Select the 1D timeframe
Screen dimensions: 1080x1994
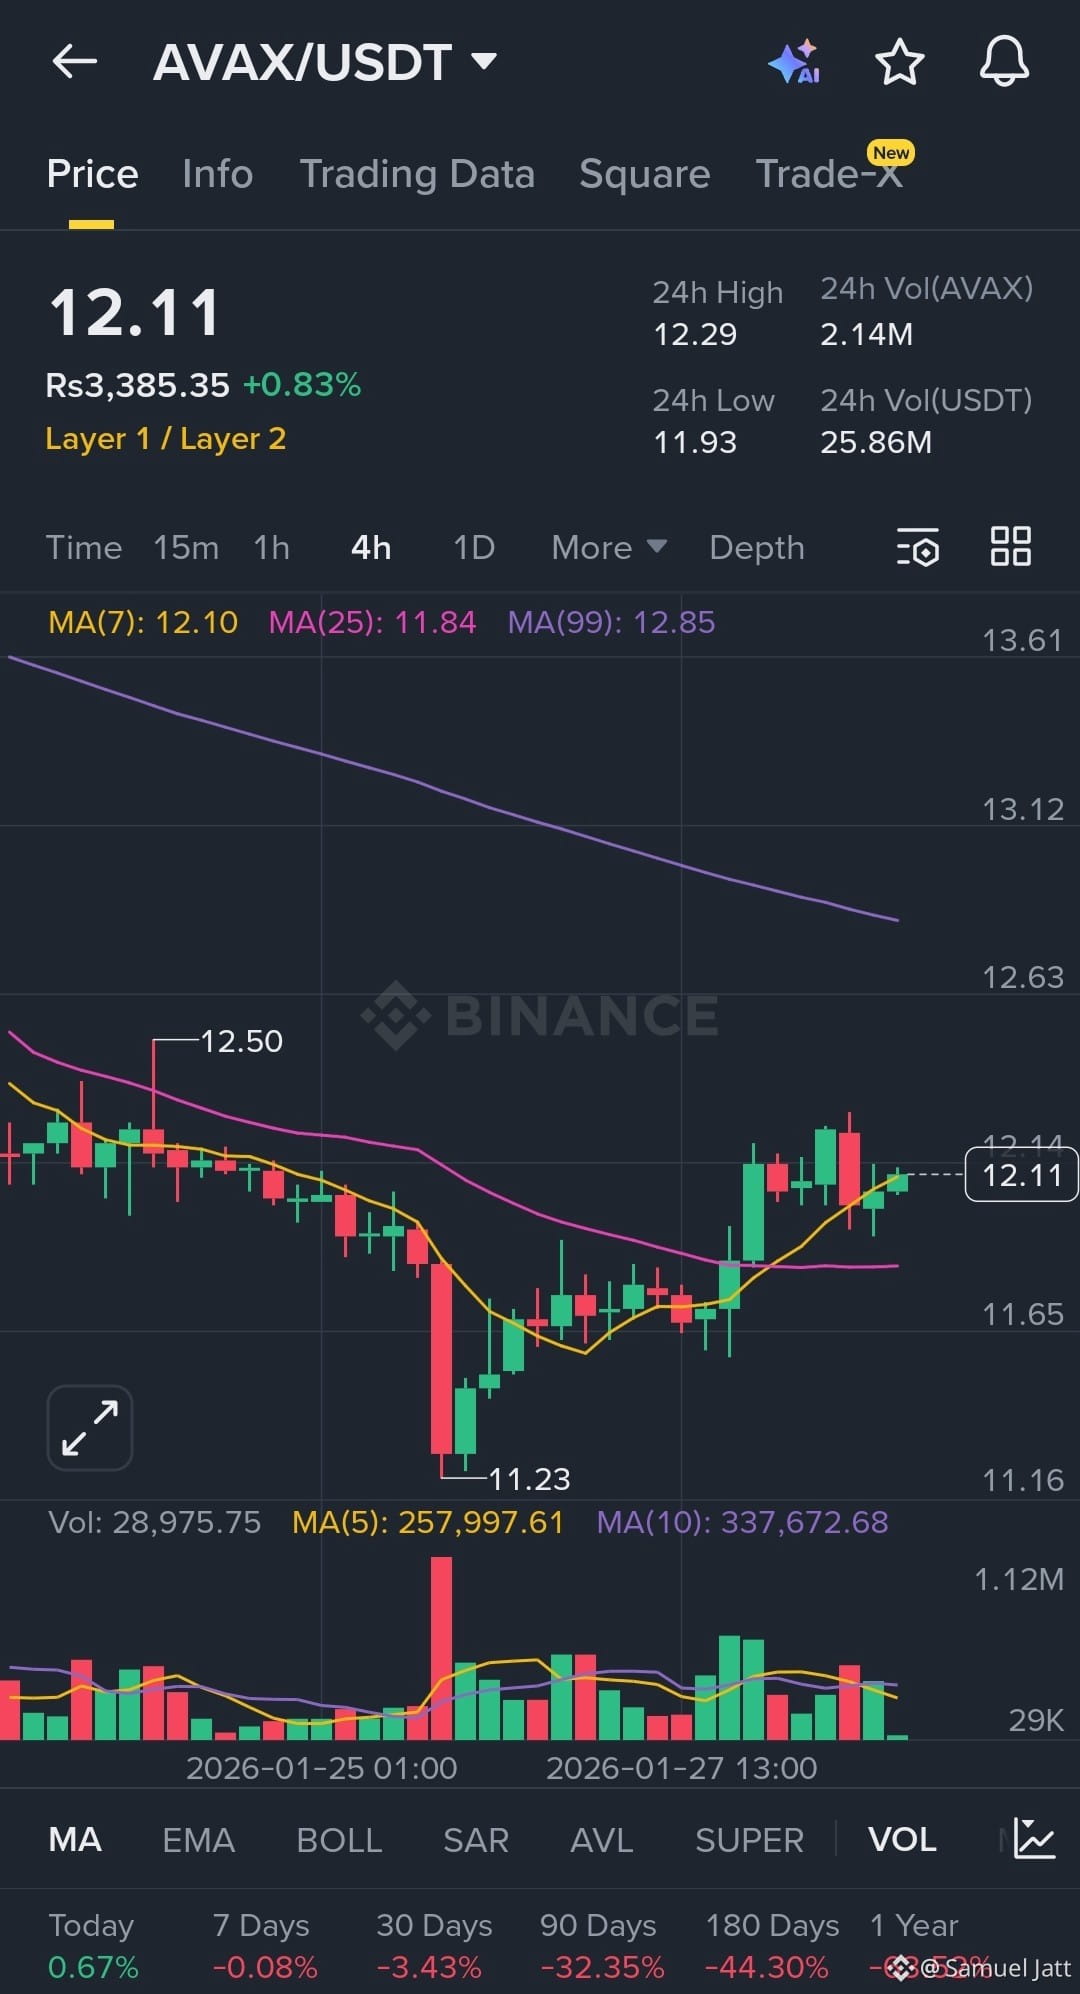pos(474,547)
